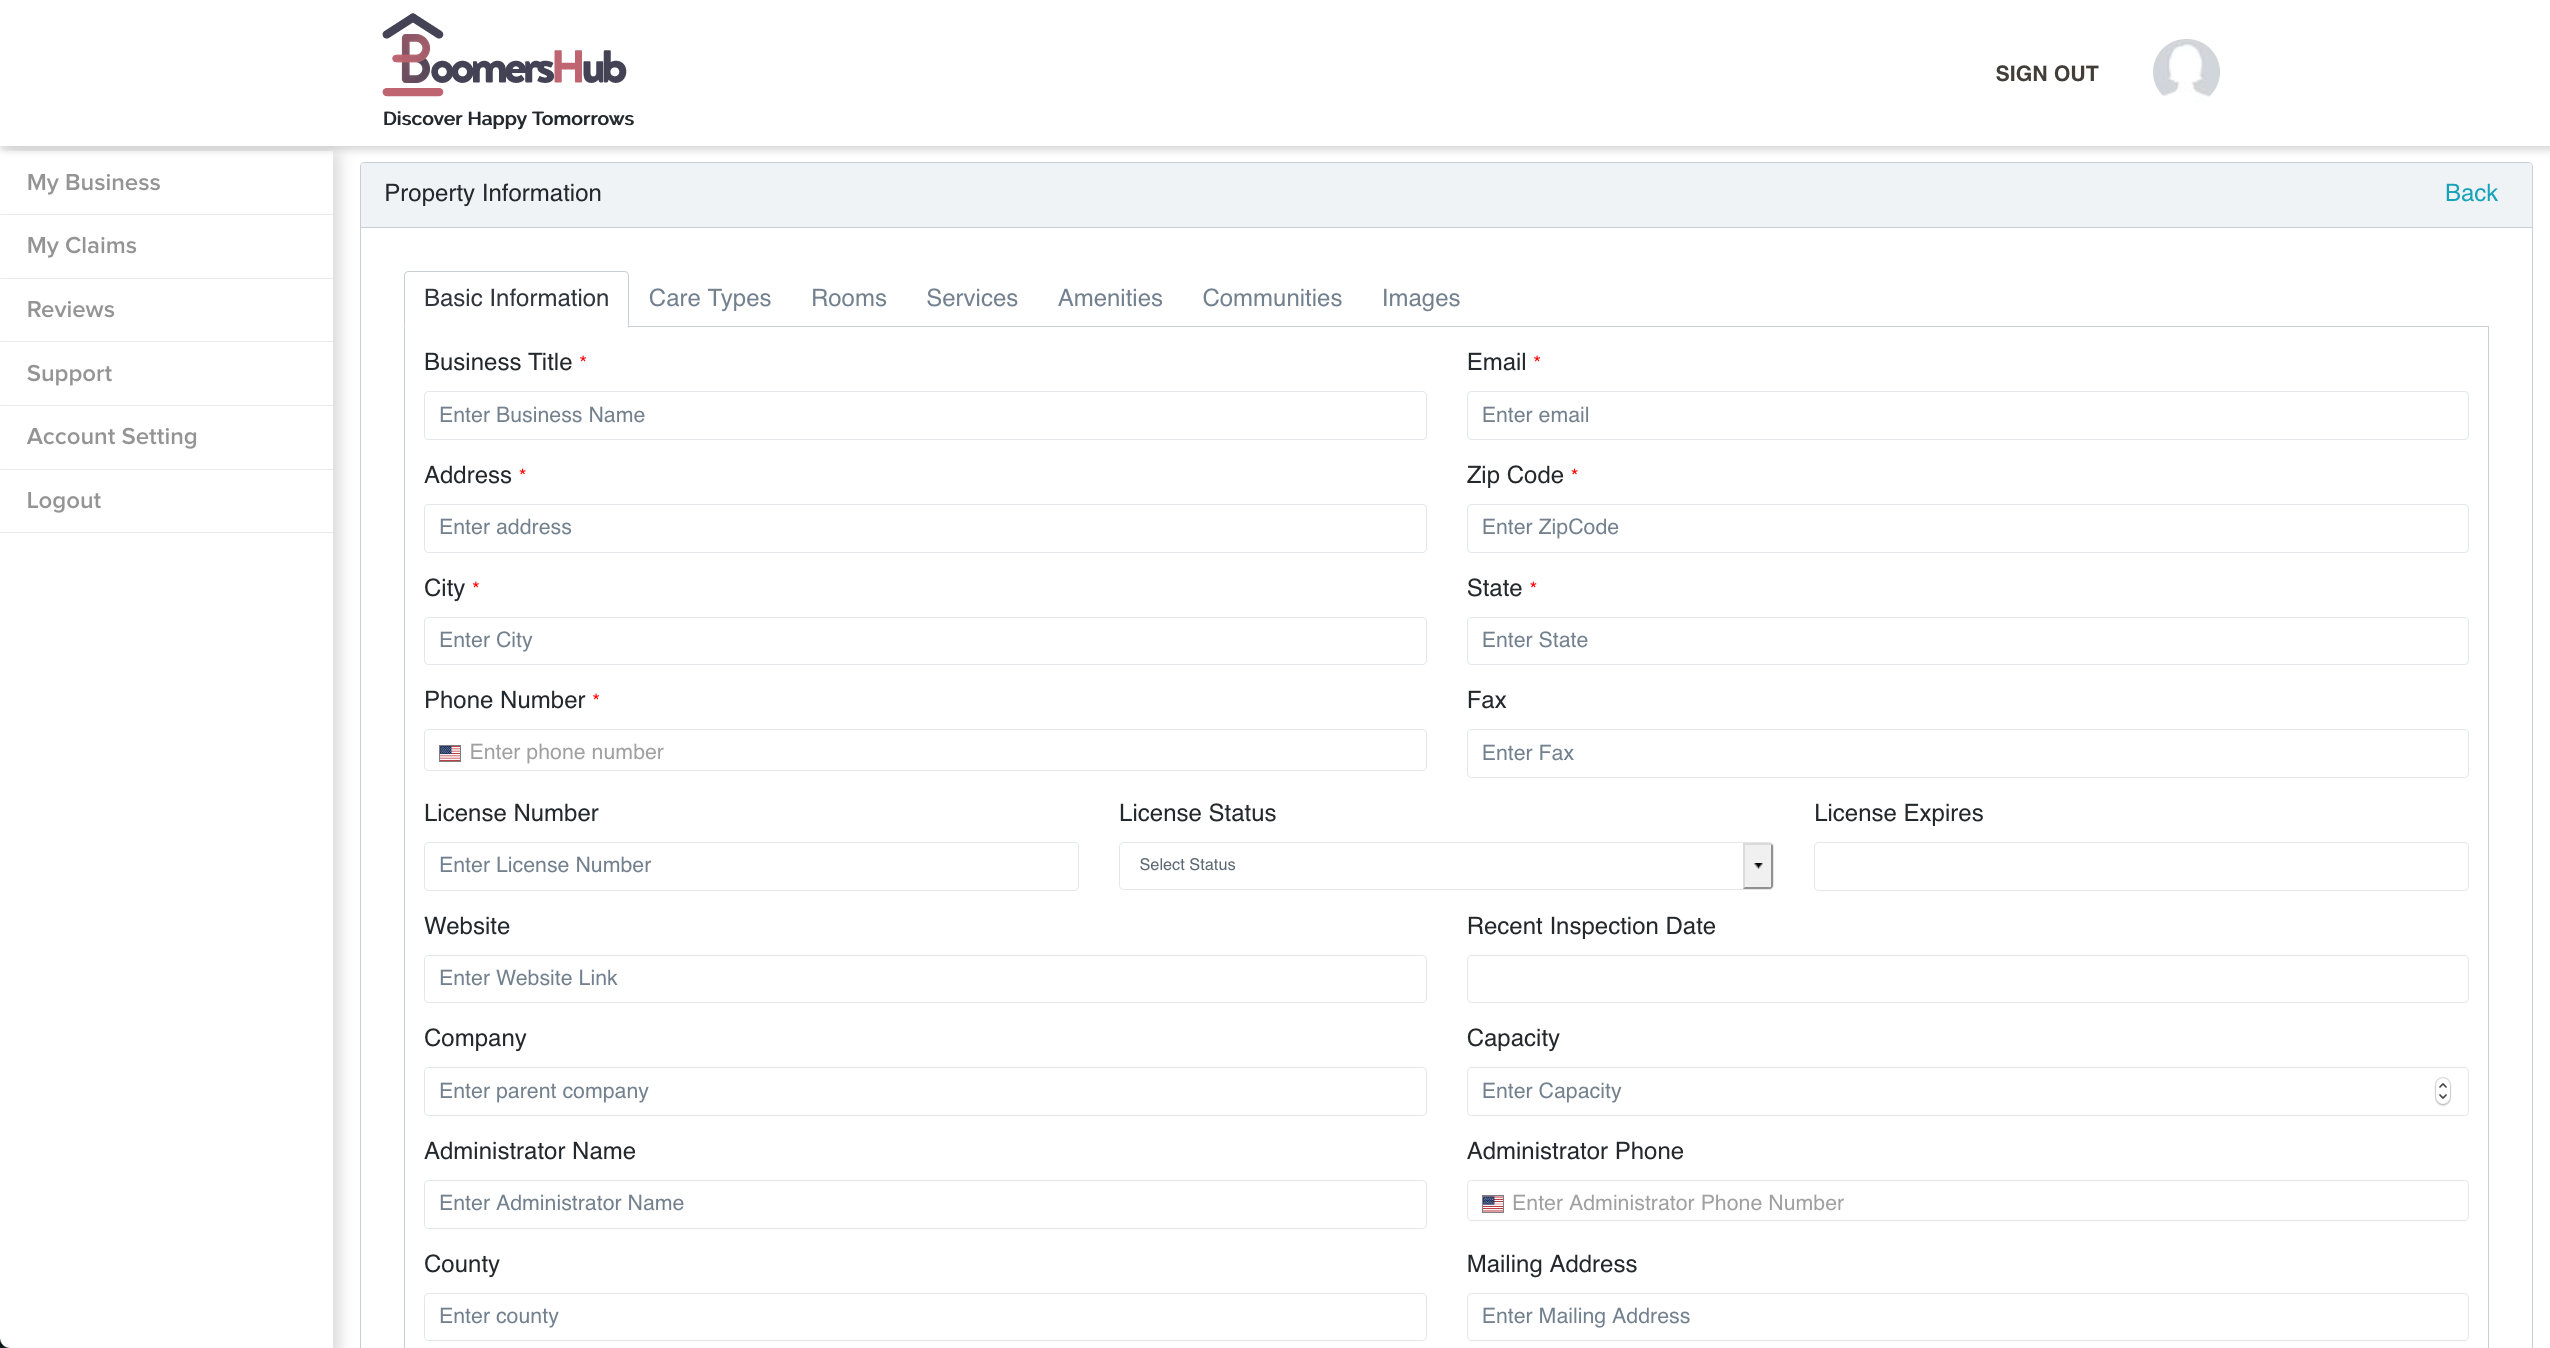Open Reviews in the sidebar
The image size is (2550, 1348).
click(x=167, y=309)
